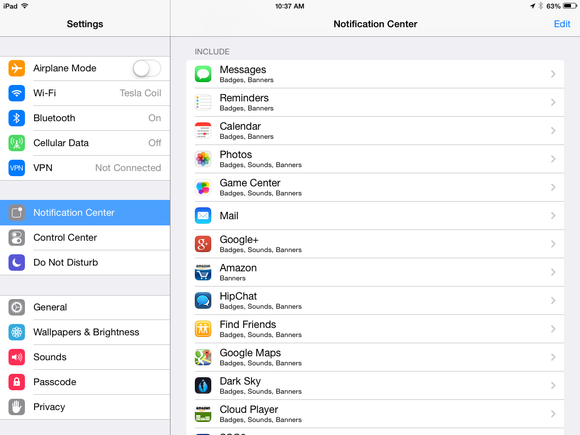Open Wi-Fi network Tesla Coil
The image size is (580, 435).
(85, 93)
